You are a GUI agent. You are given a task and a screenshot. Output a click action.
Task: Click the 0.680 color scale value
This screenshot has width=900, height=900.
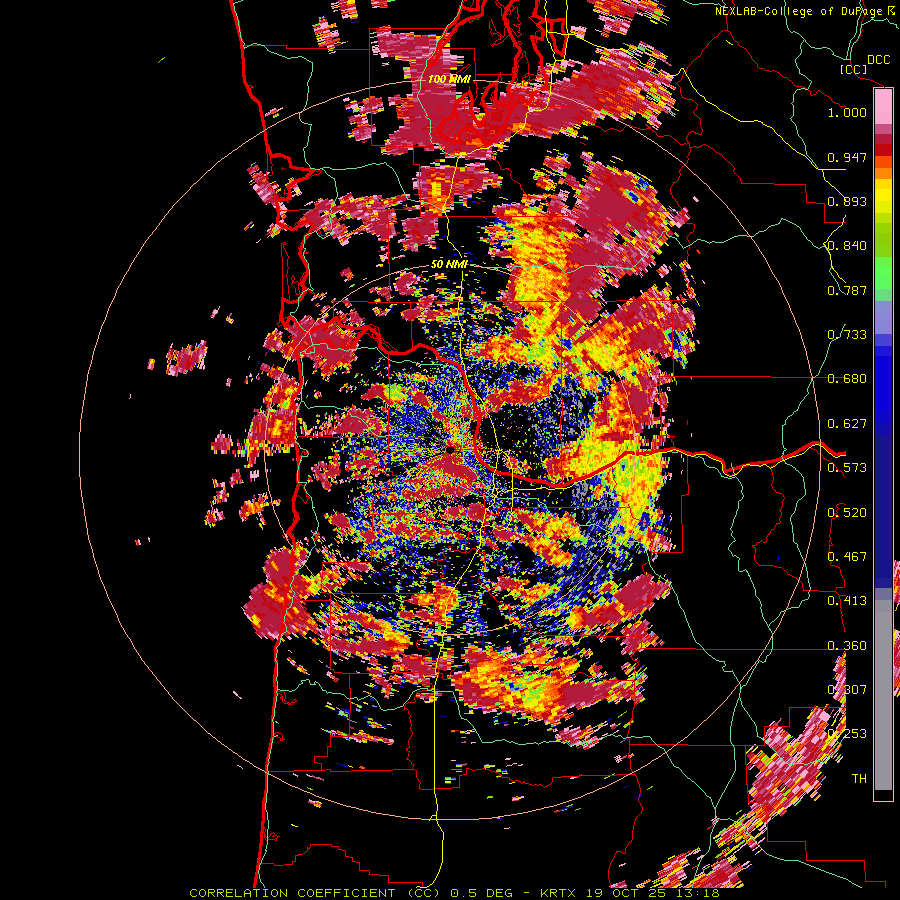coord(847,379)
